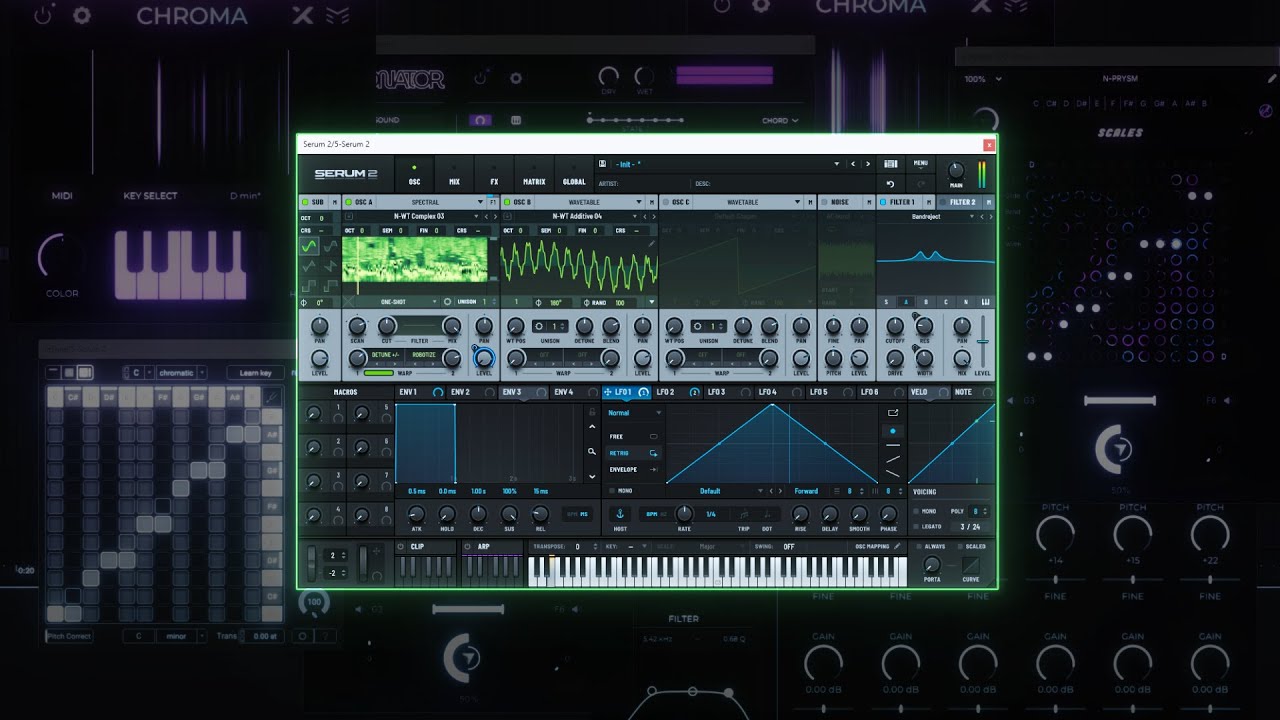Click the envelope lock icon
The width and height of the screenshot is (1280, 720).
point(592,412)
